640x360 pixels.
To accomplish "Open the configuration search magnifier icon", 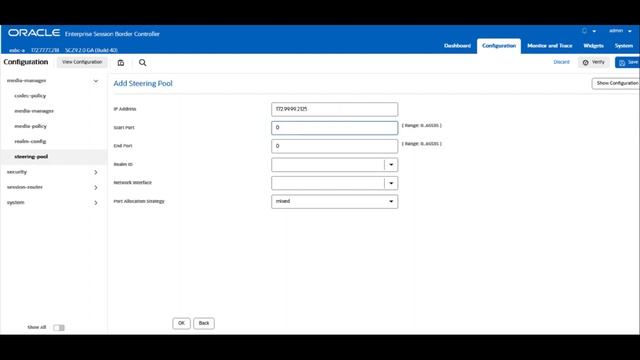I will 142,62.
